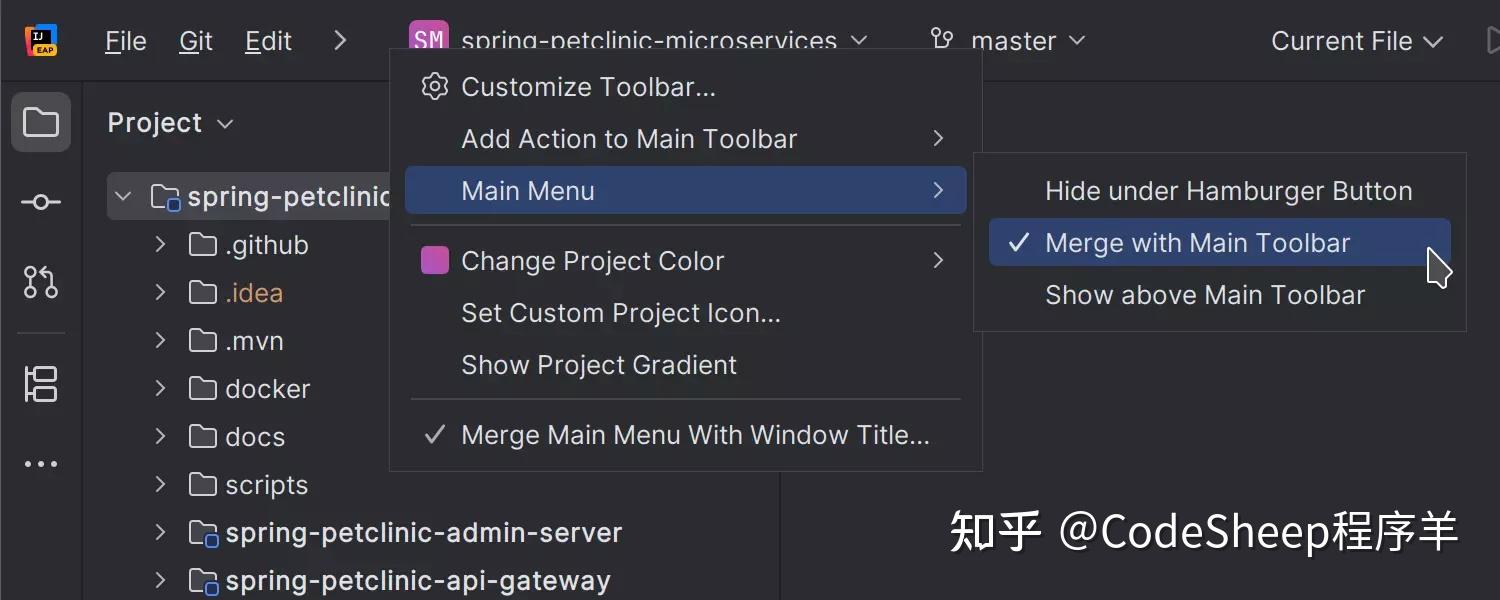Screen dimensions: 1500x600
Task: Open the Commit tool window from sidebar
Action: click(41, 201)
